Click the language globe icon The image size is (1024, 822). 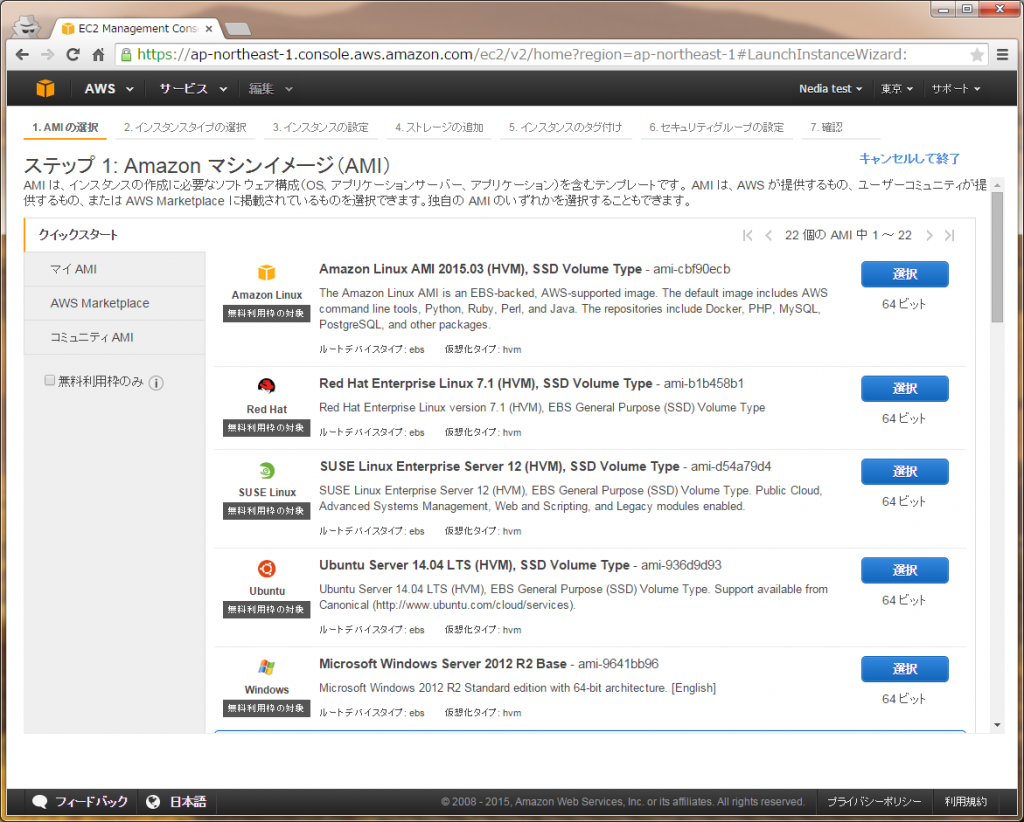point(153,802)
